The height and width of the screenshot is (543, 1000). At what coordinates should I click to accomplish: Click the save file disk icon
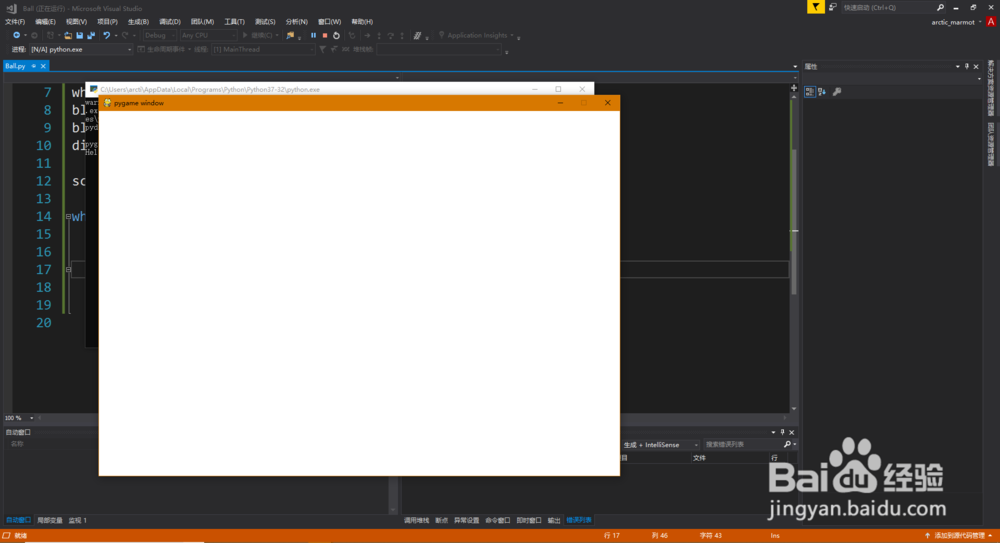(x=80, y=35)
